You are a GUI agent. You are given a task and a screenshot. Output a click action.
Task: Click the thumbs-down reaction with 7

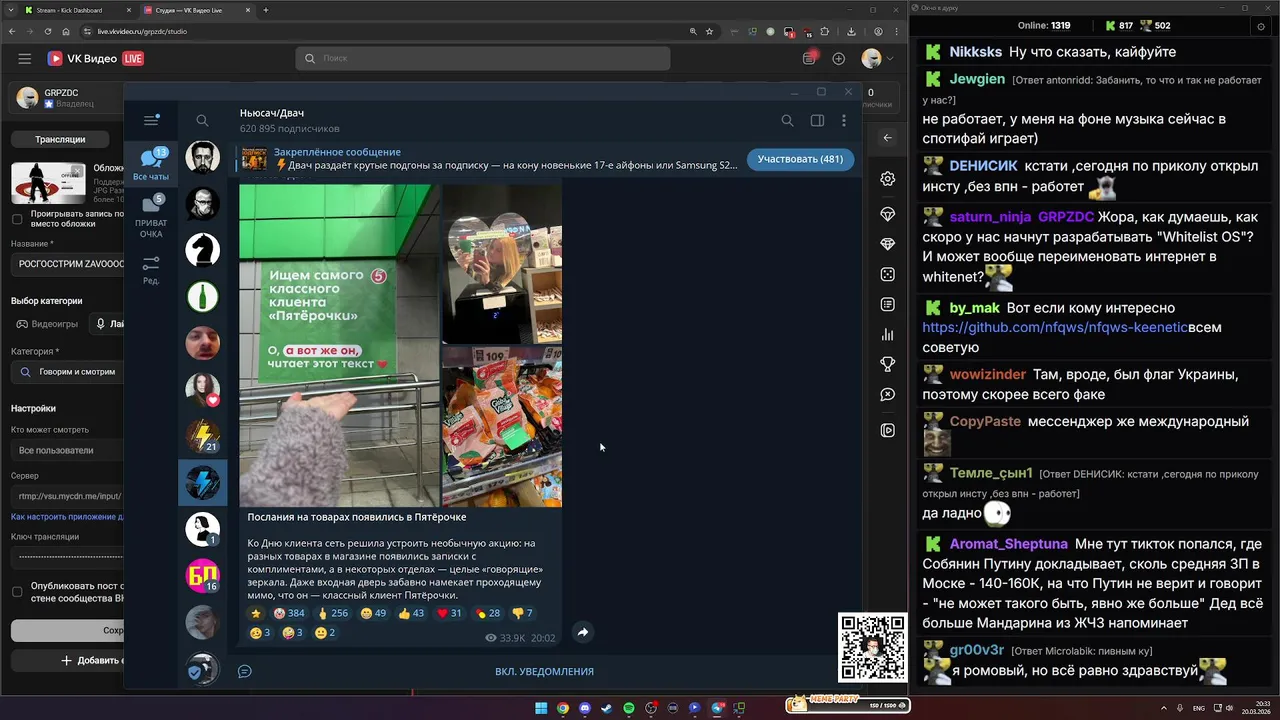[x=523, y=613]
